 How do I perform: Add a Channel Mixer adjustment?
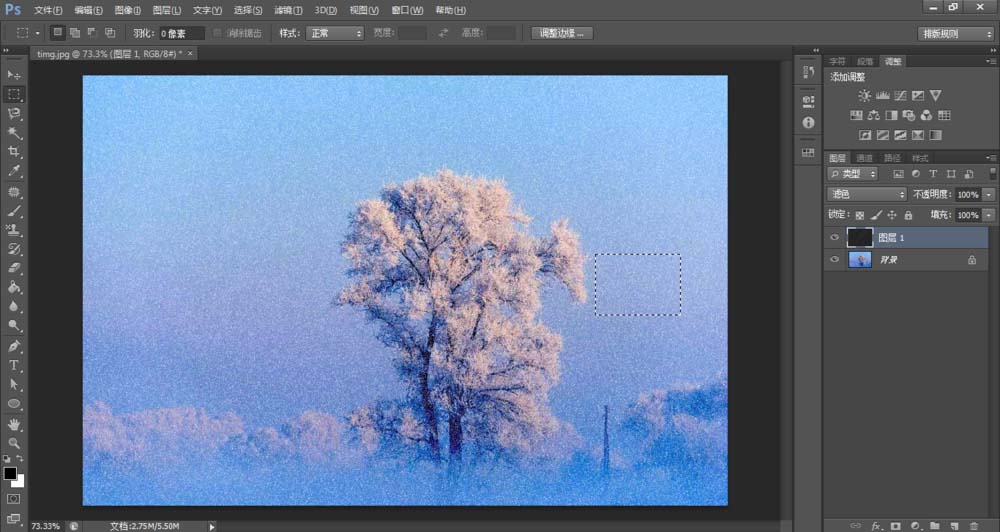point(927,115)
